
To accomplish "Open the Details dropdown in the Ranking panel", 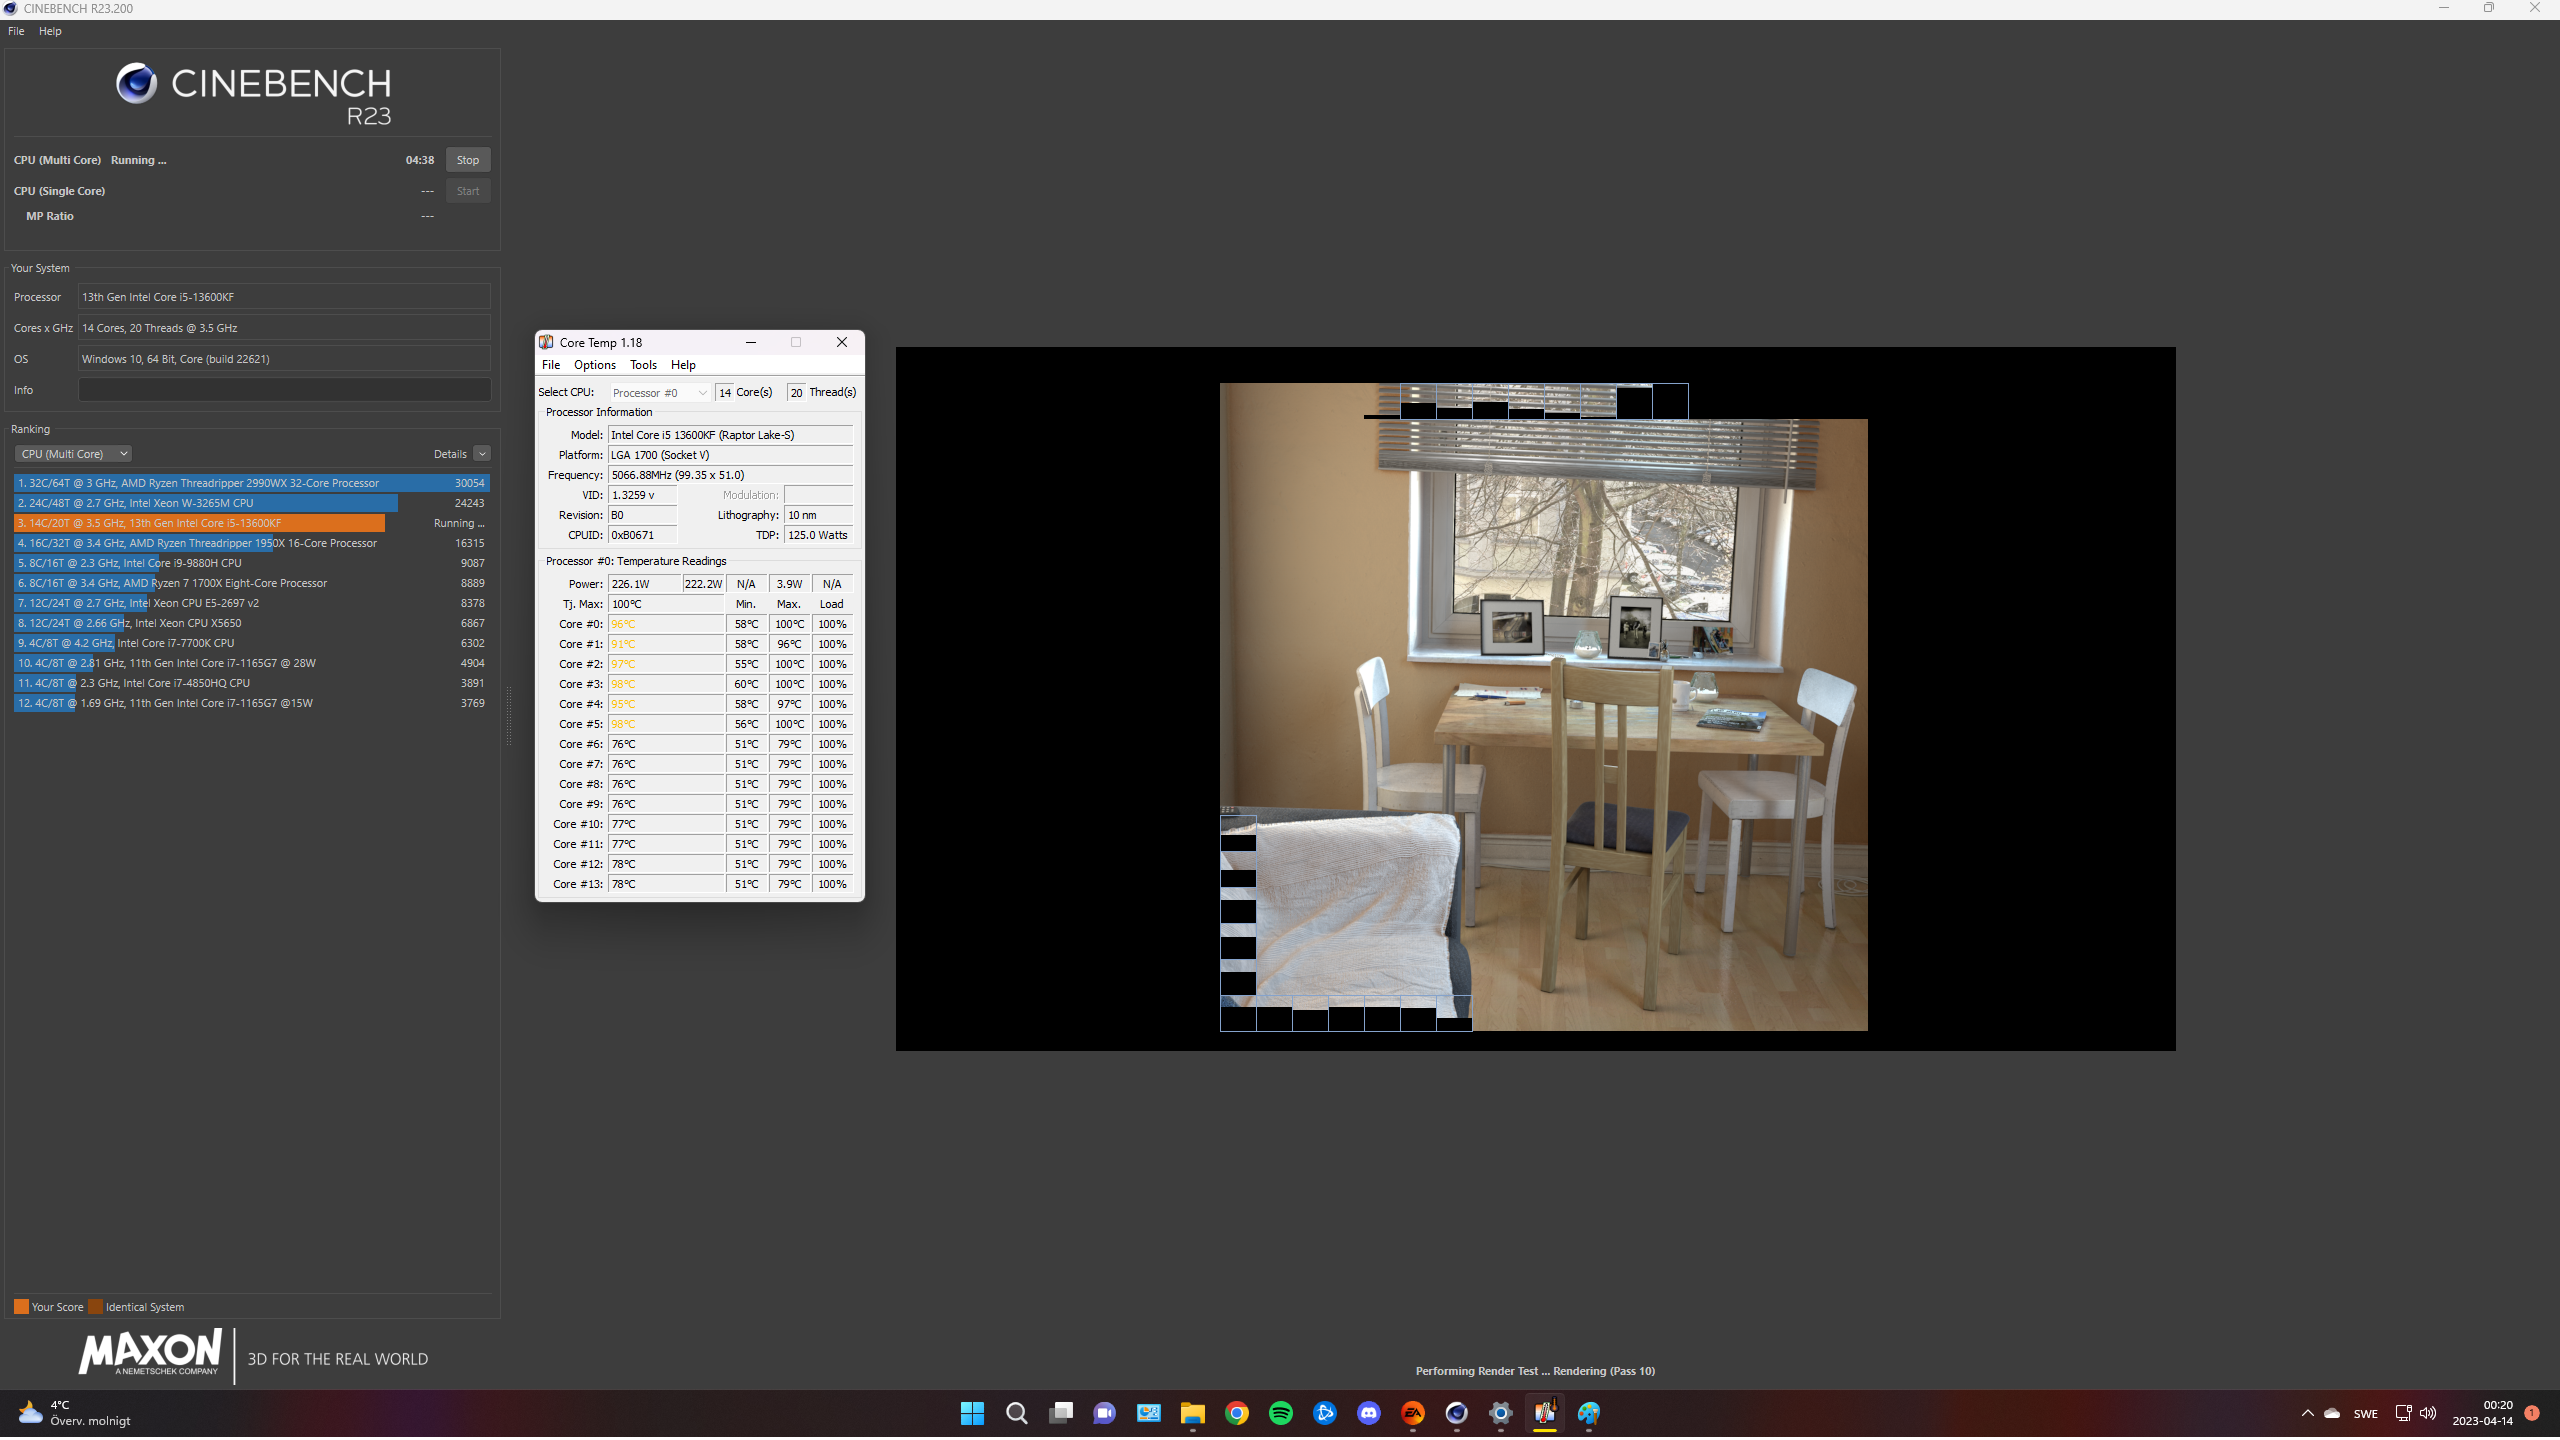I will pyautogui.click(x=481, y=453).
